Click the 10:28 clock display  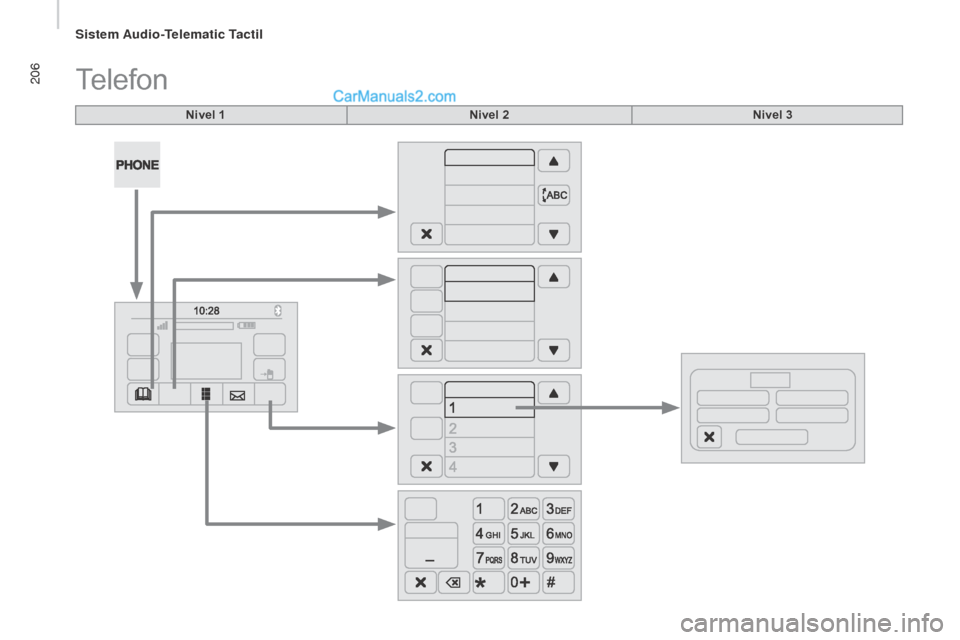click(x=206, y=311)
